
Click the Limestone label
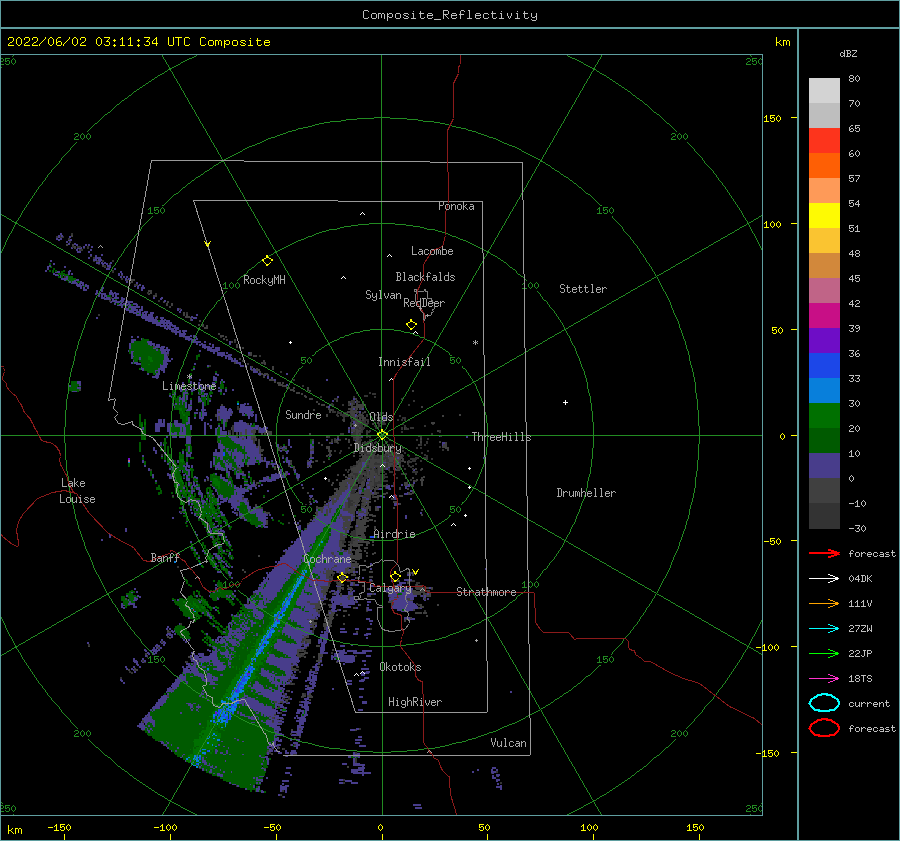(x=189, y=386)
